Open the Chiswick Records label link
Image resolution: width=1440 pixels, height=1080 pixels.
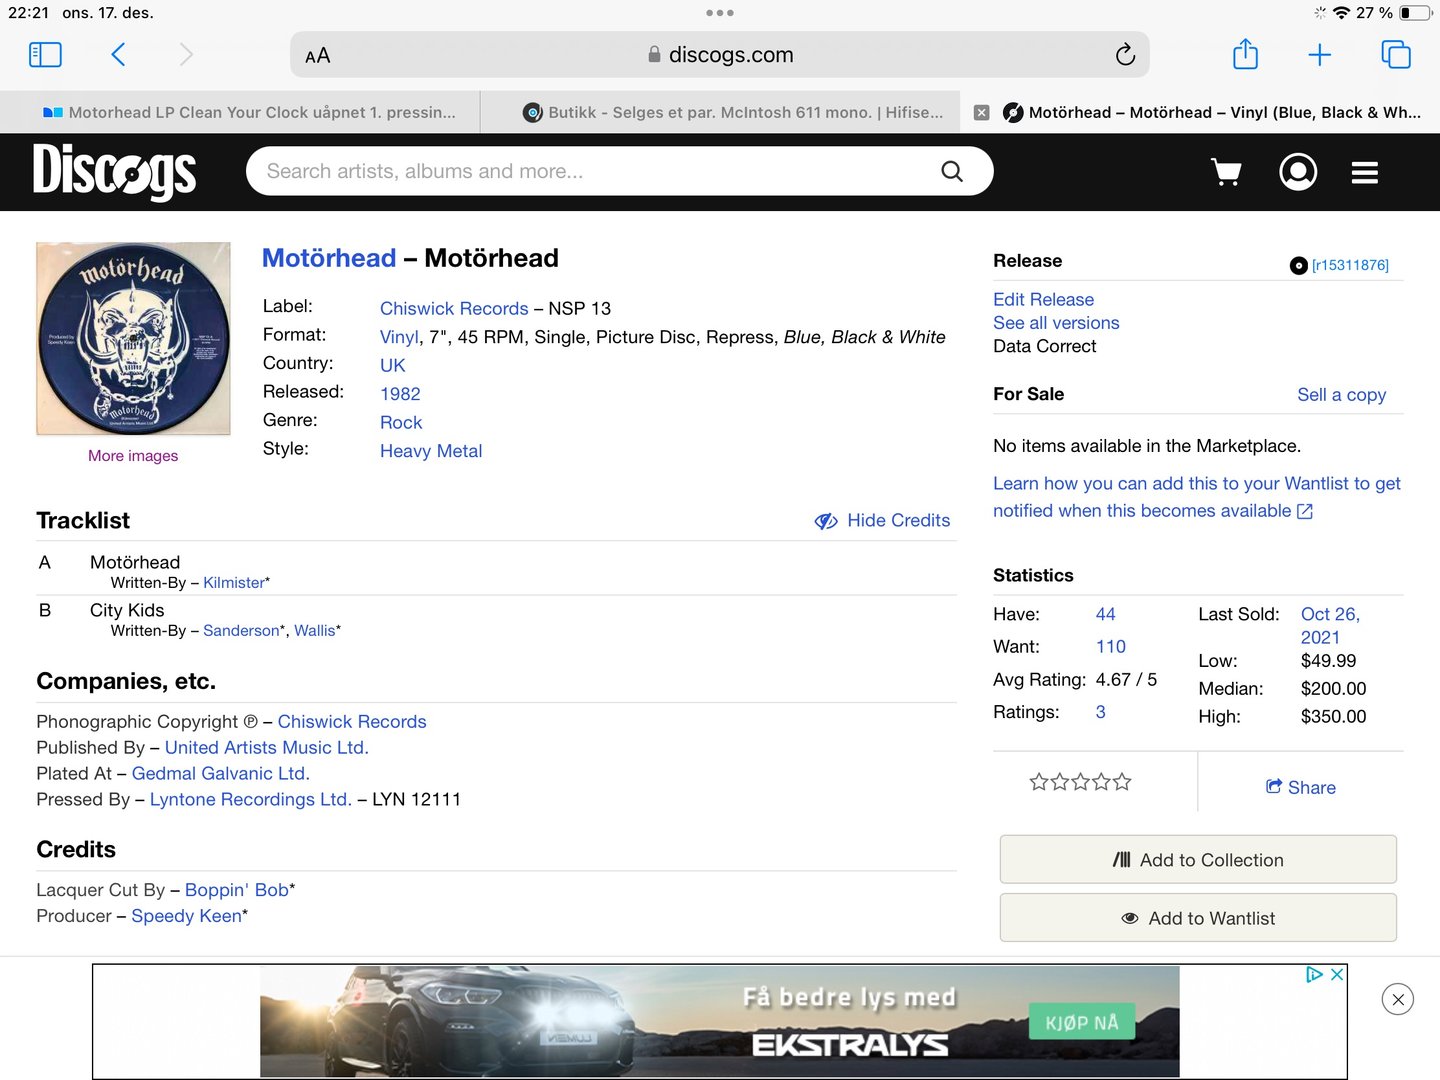(x=454, y=309)
